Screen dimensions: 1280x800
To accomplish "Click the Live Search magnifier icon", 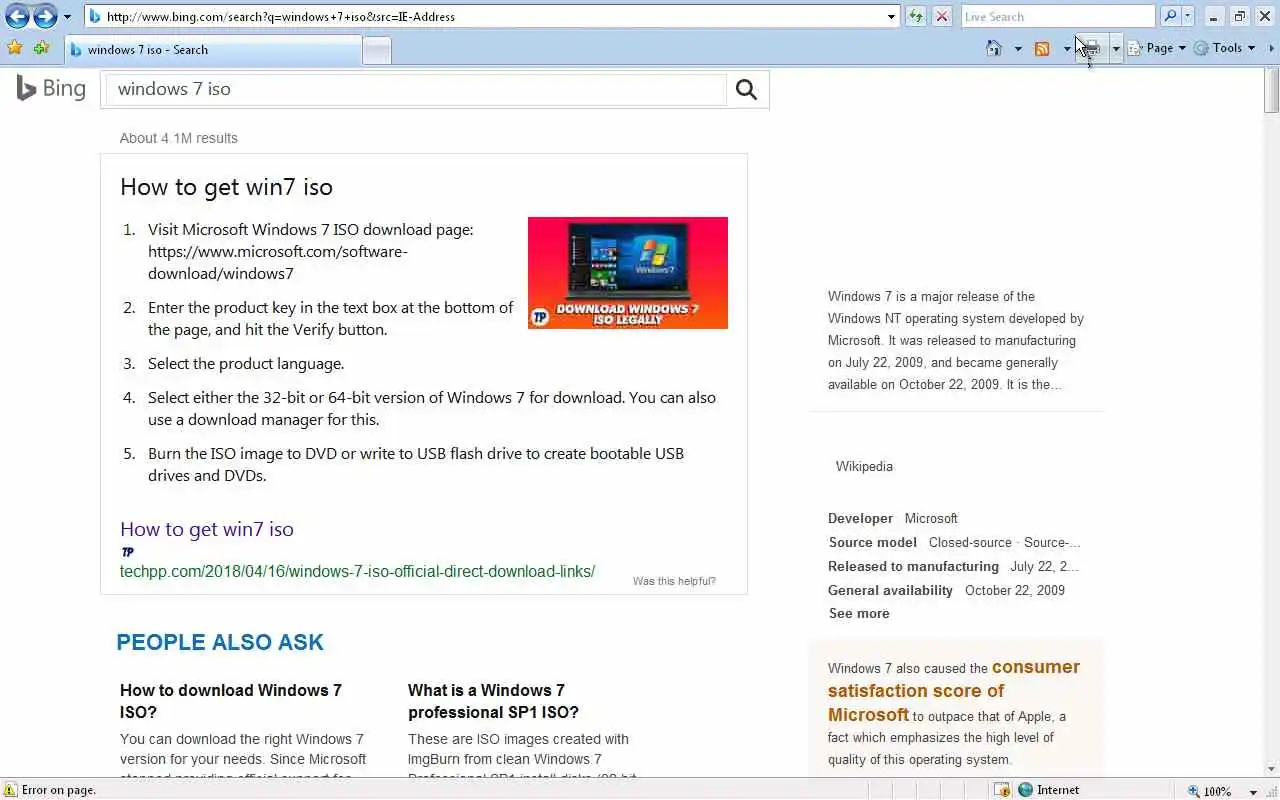I will point(1169,16).
